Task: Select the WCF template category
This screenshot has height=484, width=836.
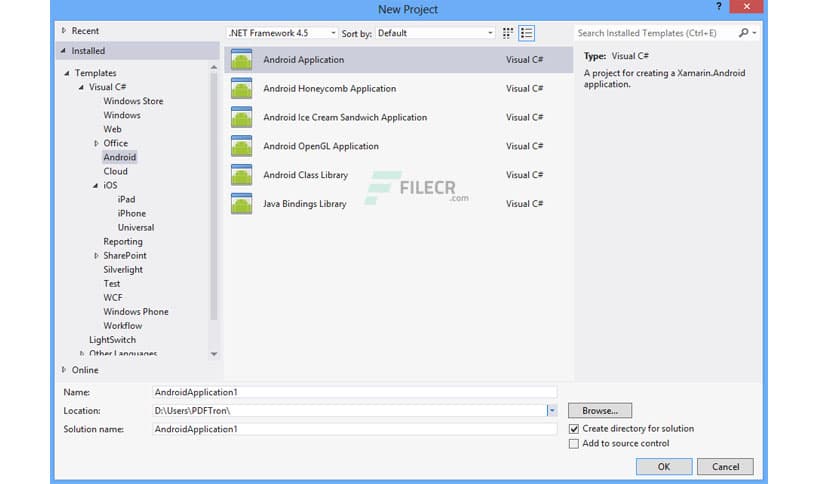Action: tap(113, 297)
